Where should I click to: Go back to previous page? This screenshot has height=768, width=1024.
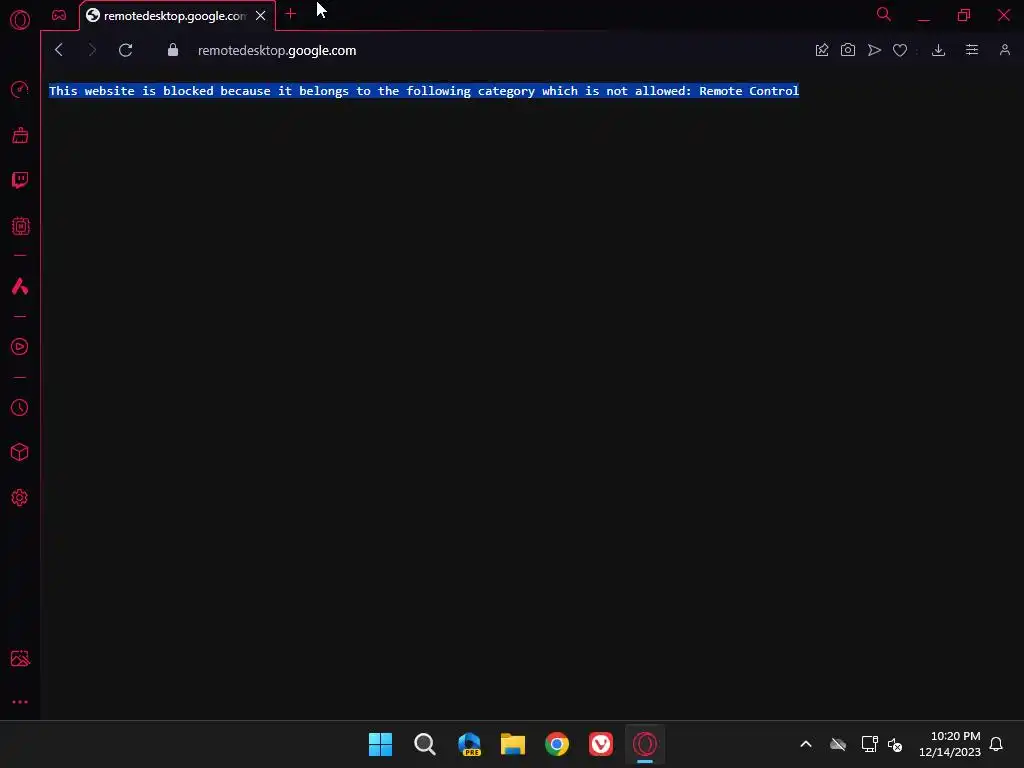click(59, 50)
